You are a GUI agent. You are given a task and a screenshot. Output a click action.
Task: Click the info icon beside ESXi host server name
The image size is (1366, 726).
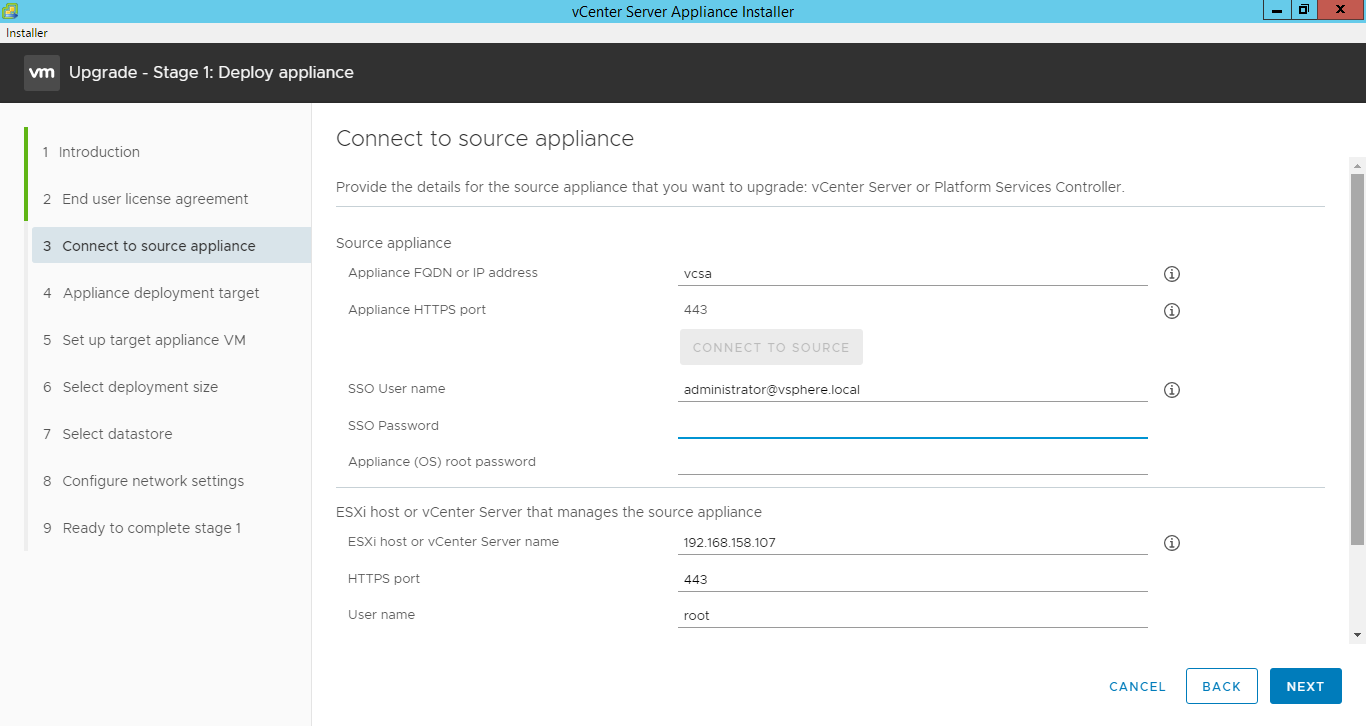pyautogui.click(x=1171, y=542)
